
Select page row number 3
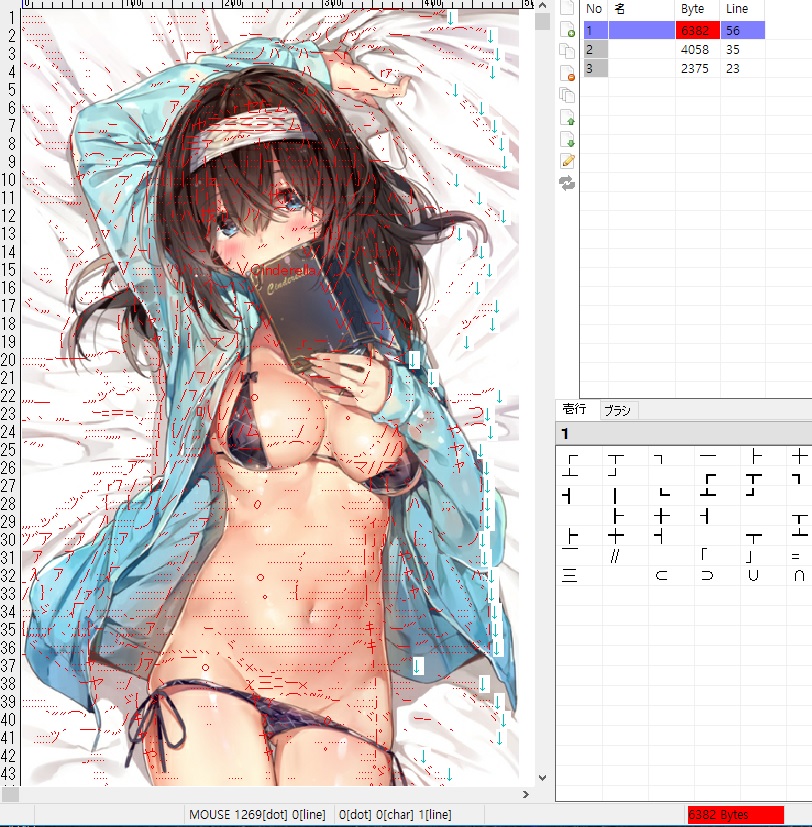coord(595,68)
